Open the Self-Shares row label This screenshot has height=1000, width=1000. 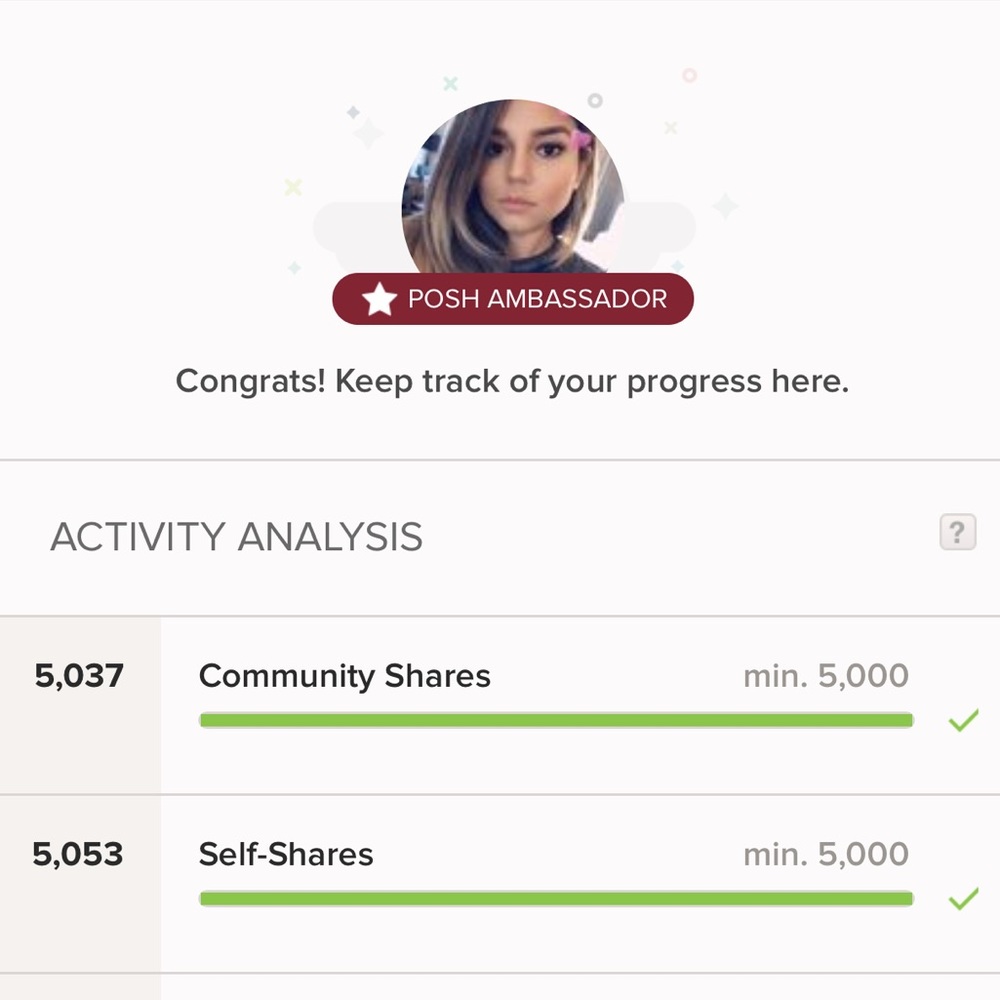coord(286,854)
